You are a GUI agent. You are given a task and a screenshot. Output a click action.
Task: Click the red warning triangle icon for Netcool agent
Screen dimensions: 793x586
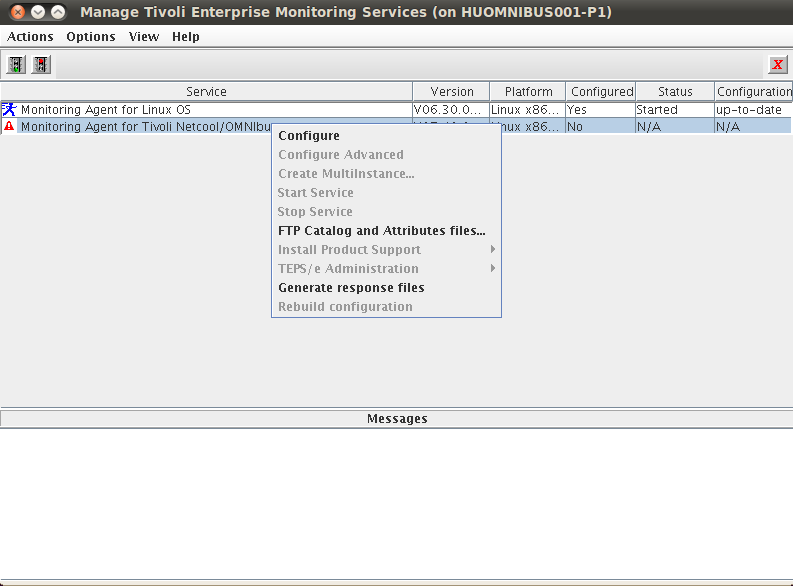(9, 126)
